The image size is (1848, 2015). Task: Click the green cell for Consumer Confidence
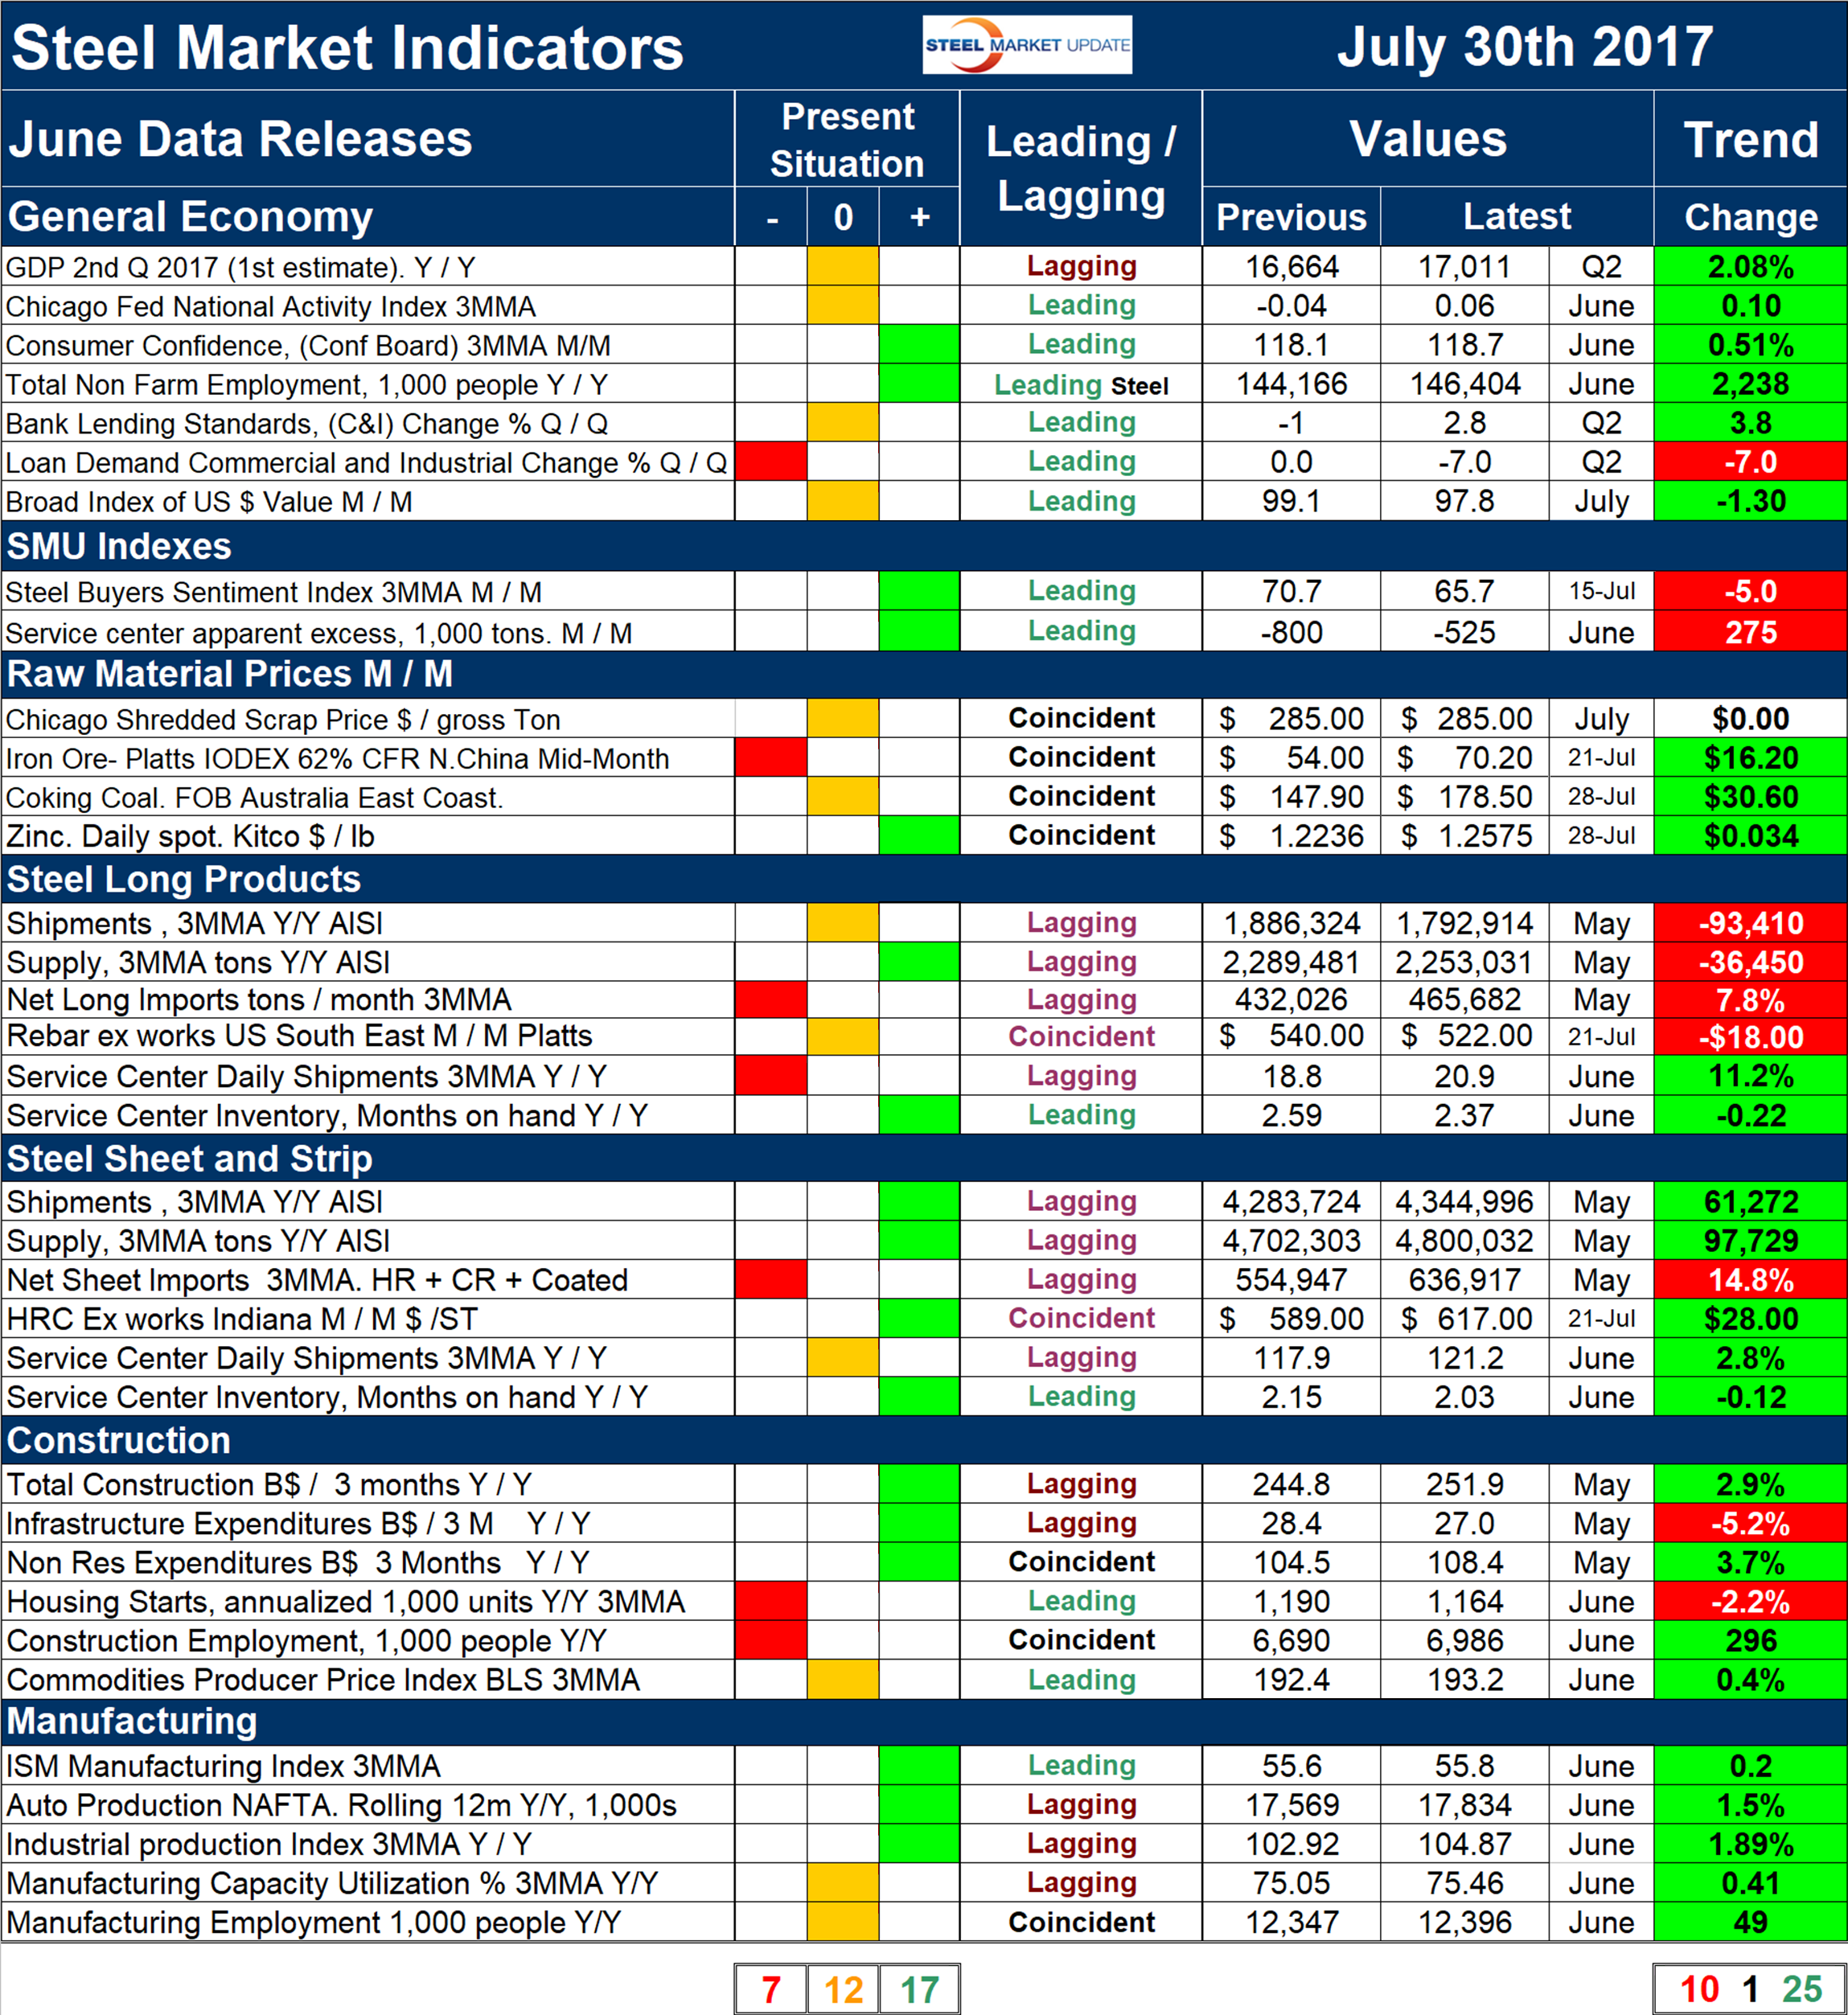919,345
